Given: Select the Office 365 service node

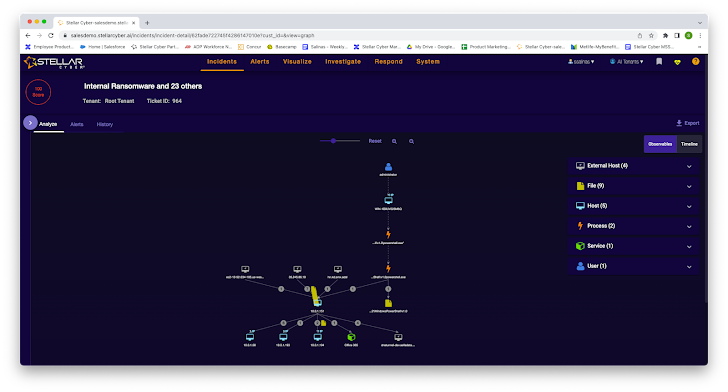Looking at the screenshot, I should coord(351,337).
